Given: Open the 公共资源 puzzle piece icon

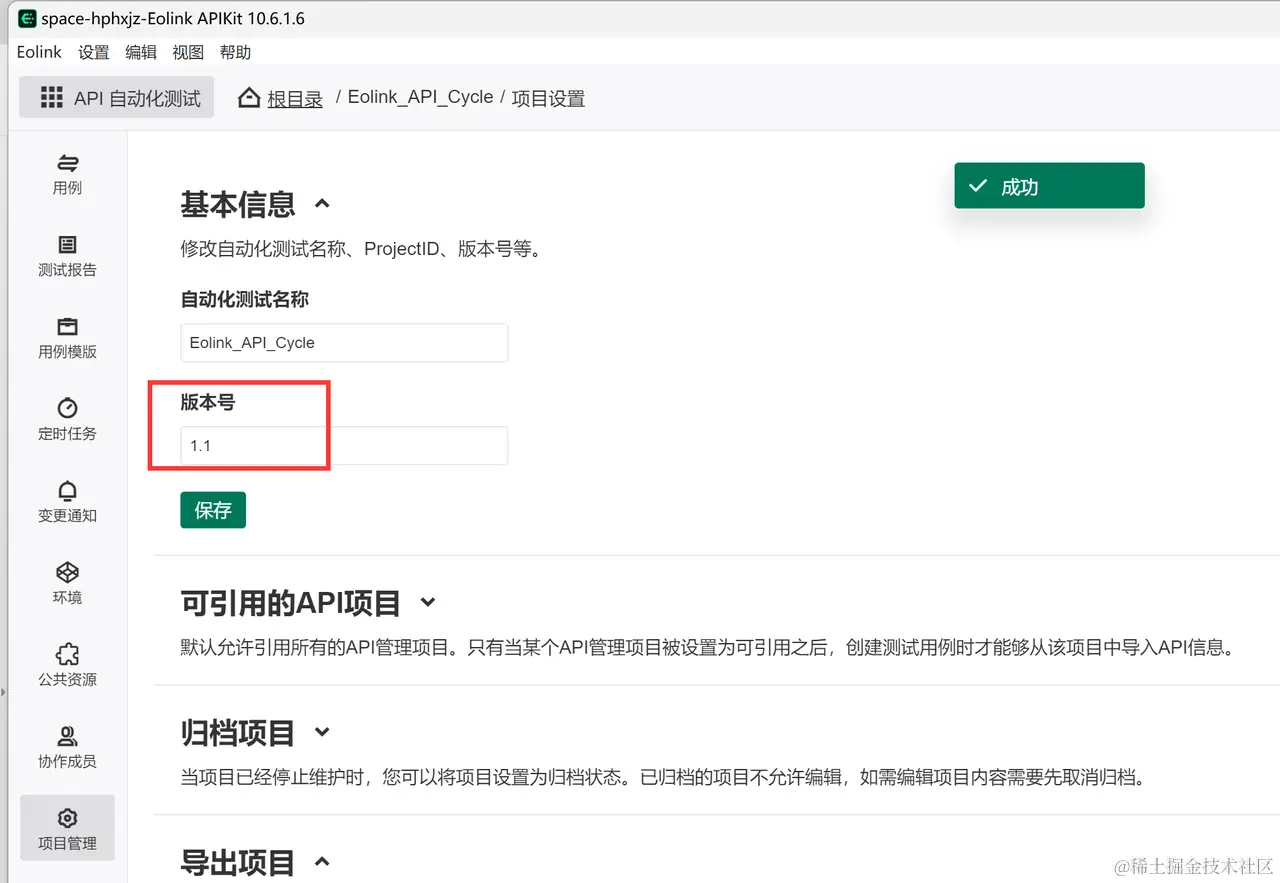Looking at the screenshot, I should (x=67, y=654).
